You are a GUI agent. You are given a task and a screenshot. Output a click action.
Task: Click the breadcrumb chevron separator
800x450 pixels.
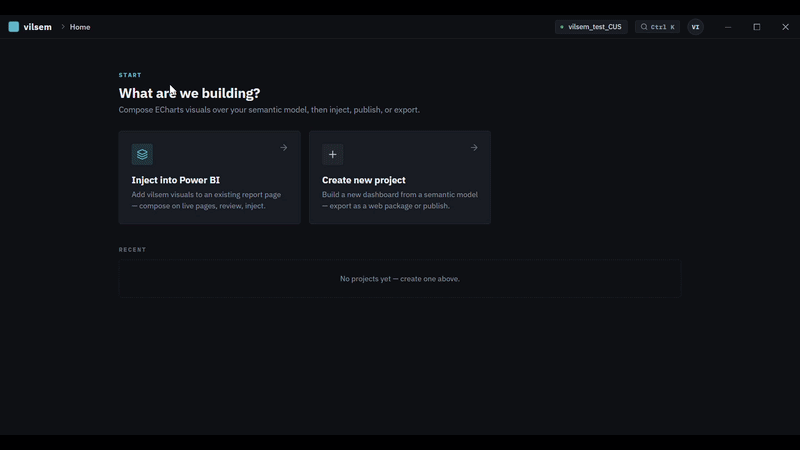tap(63, 27)
